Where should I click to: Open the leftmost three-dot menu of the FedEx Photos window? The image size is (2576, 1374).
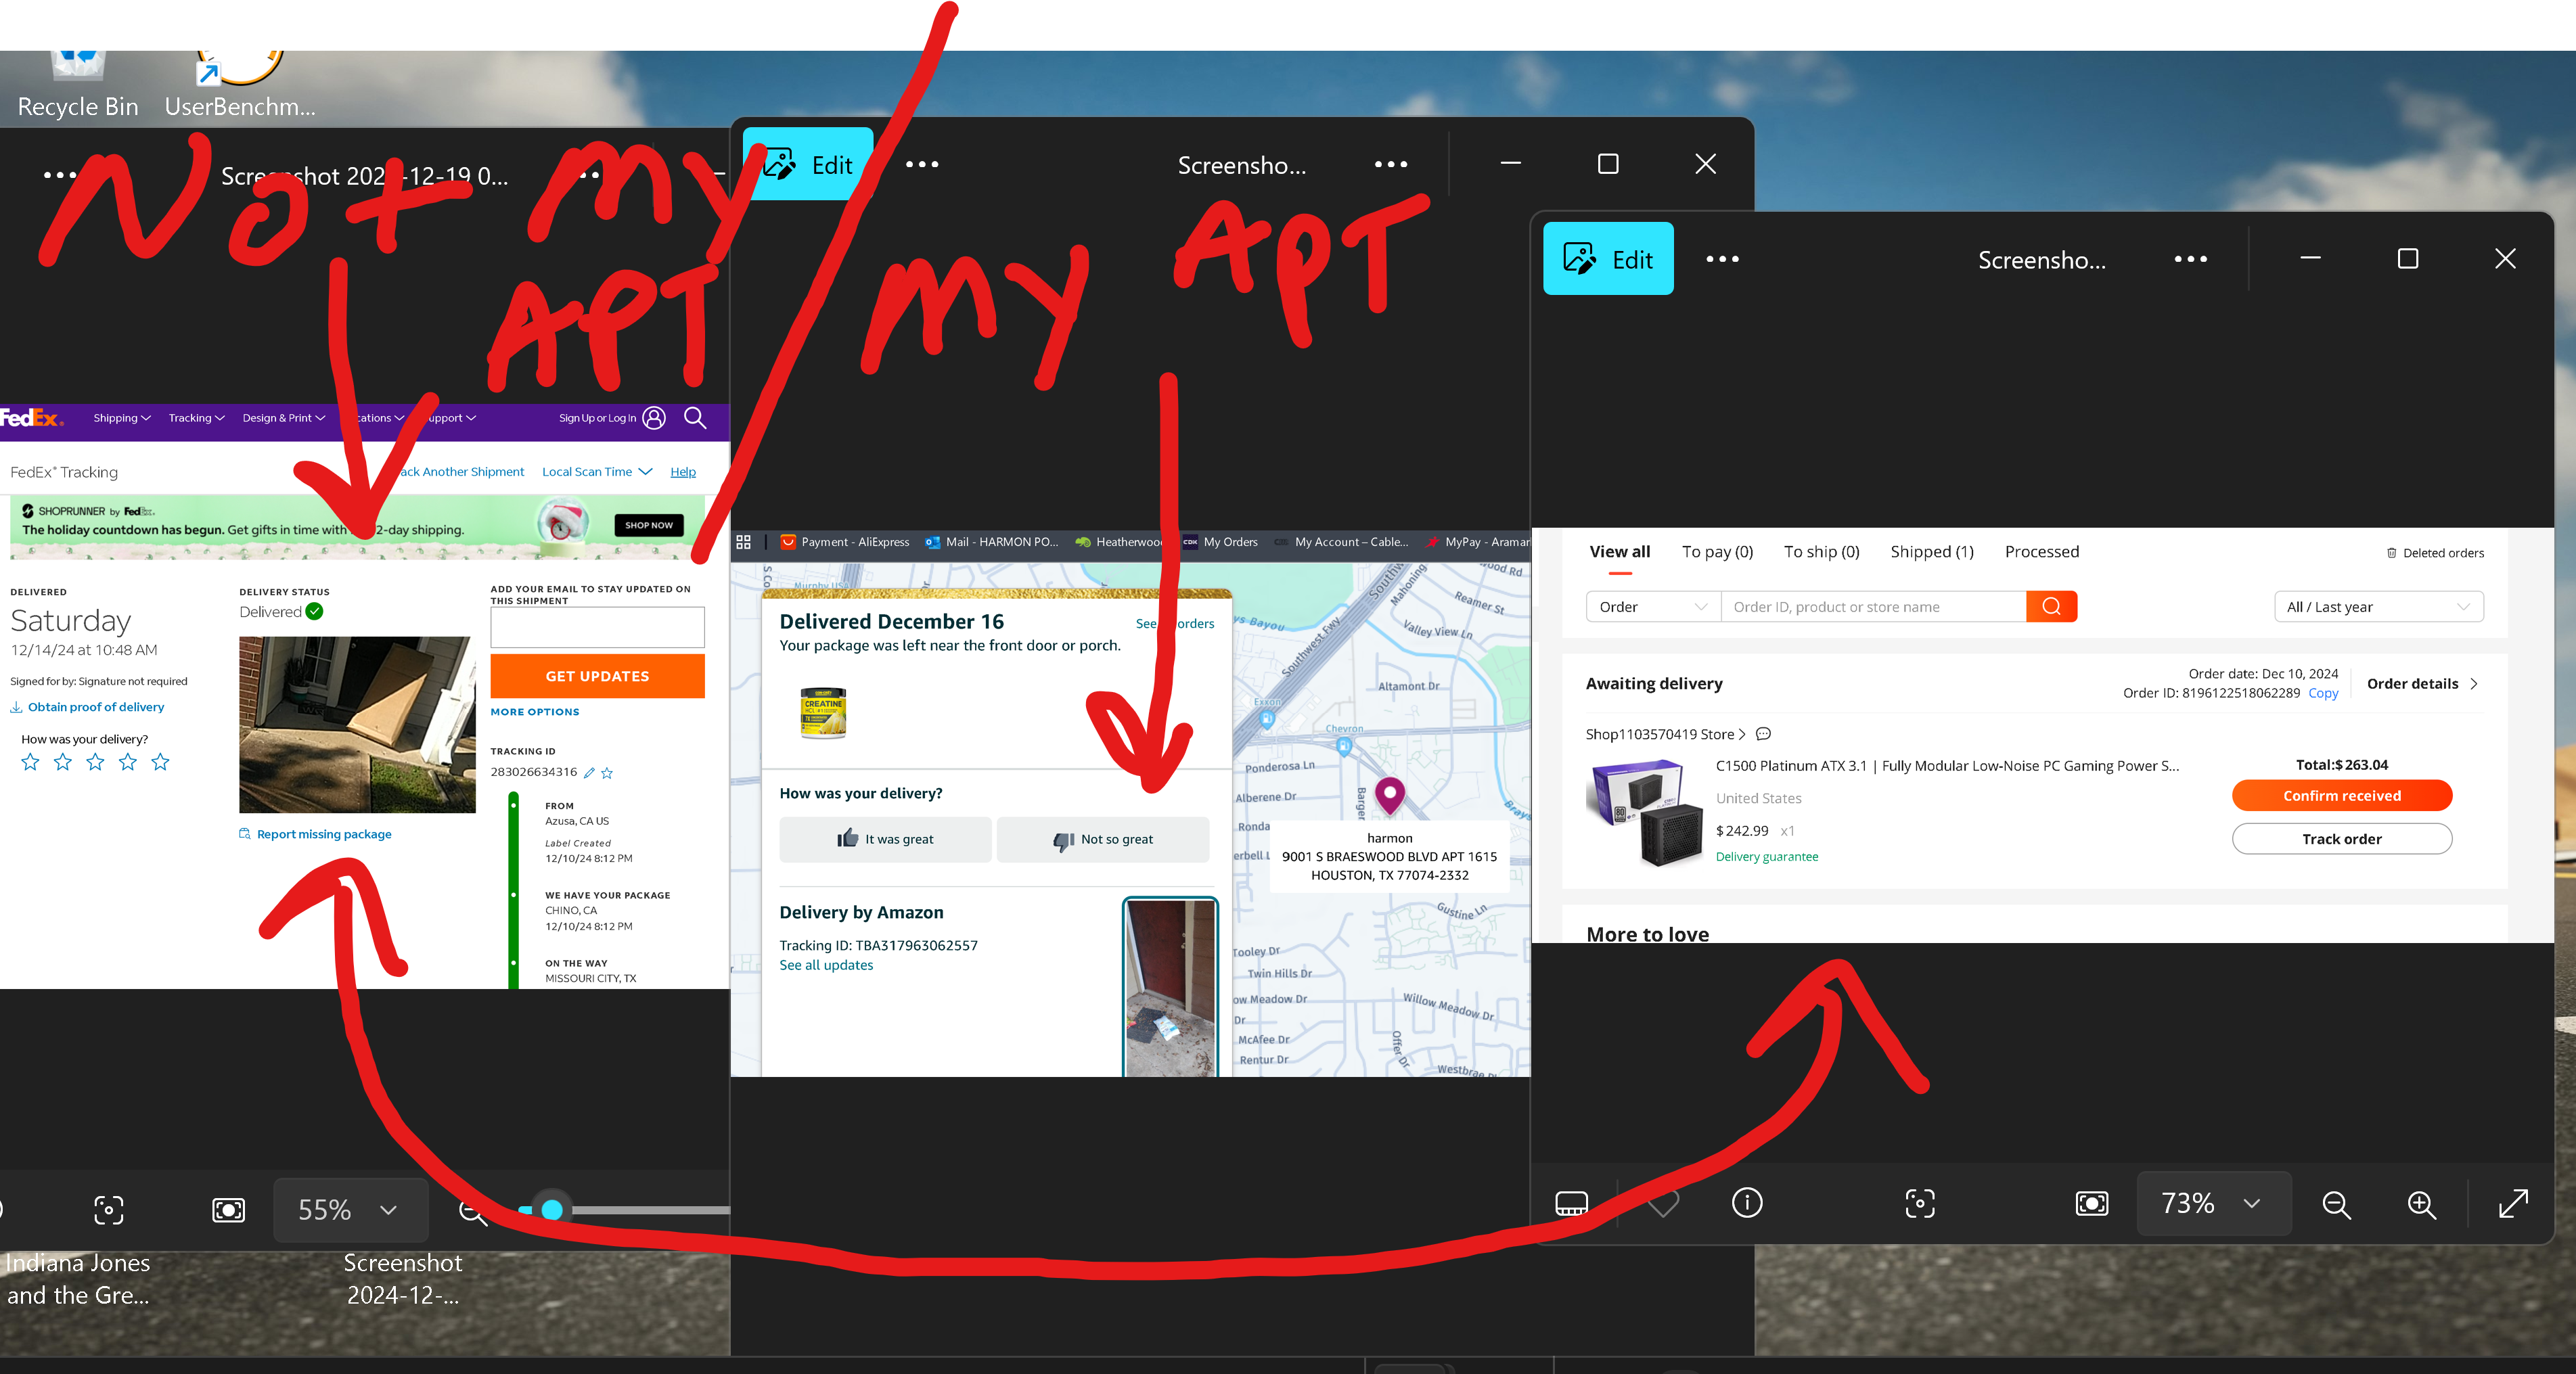60,175
